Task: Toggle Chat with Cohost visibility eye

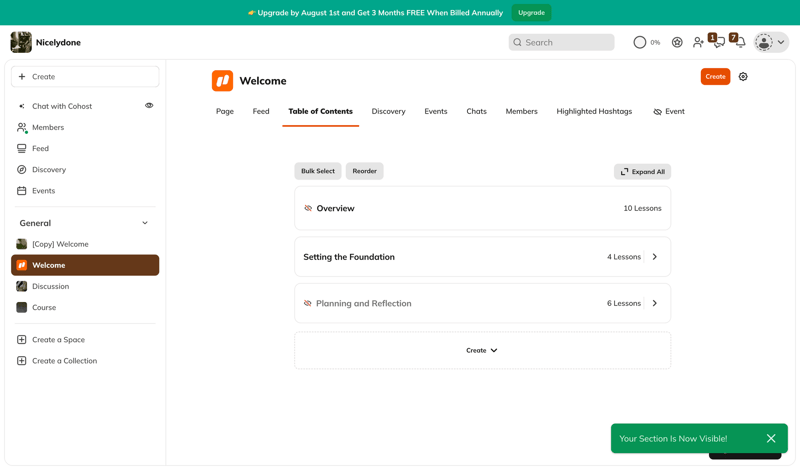Action: [149, 106]
